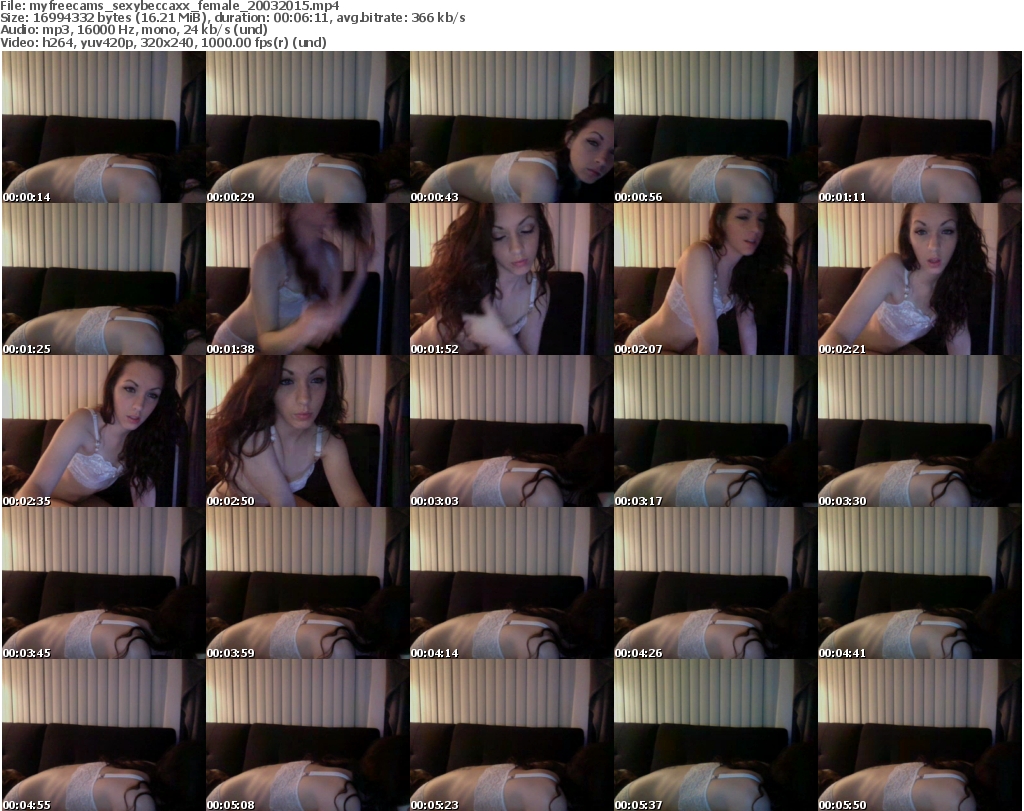The image size is (1024, 811).
Task: Select the thumbnail stamped 00:05:08
Action: 308,735
